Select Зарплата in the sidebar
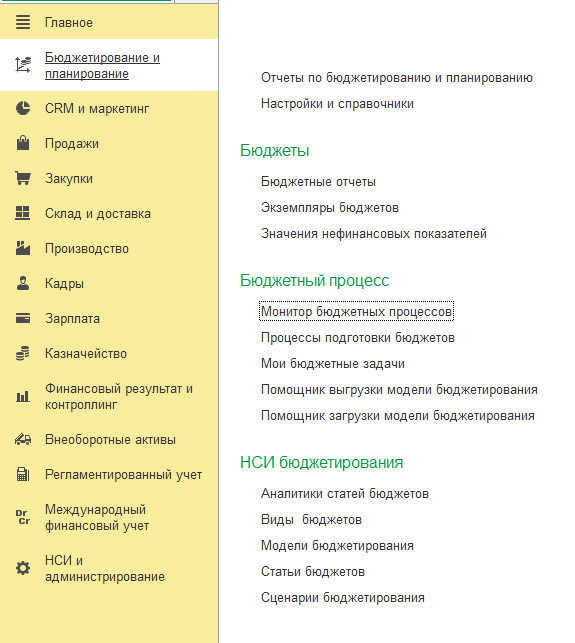Image resolution: width=575 pixels, height=643 pixels. click(73, 318)
